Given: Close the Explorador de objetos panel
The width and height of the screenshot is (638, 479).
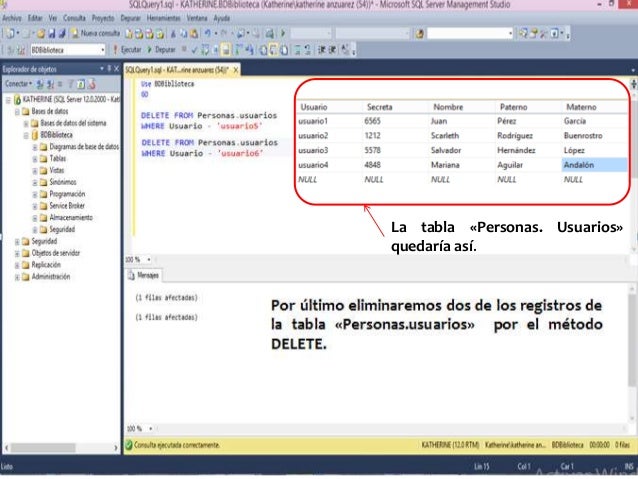Looking at the screenshot, I should pyautogui.click(x=116, y=69).
